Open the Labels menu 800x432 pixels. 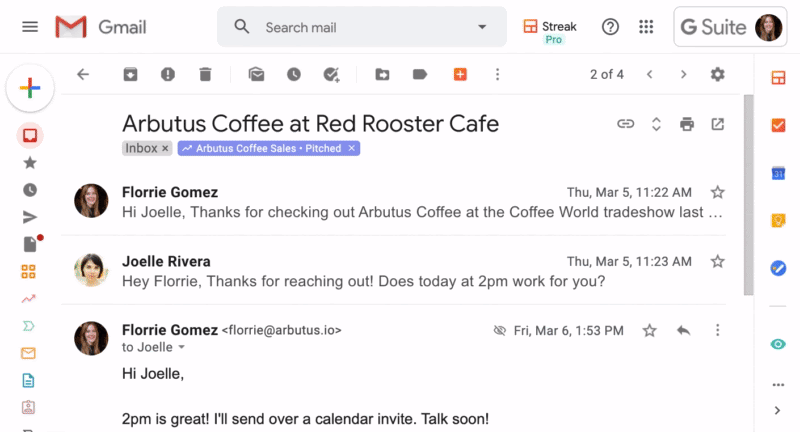420,74
